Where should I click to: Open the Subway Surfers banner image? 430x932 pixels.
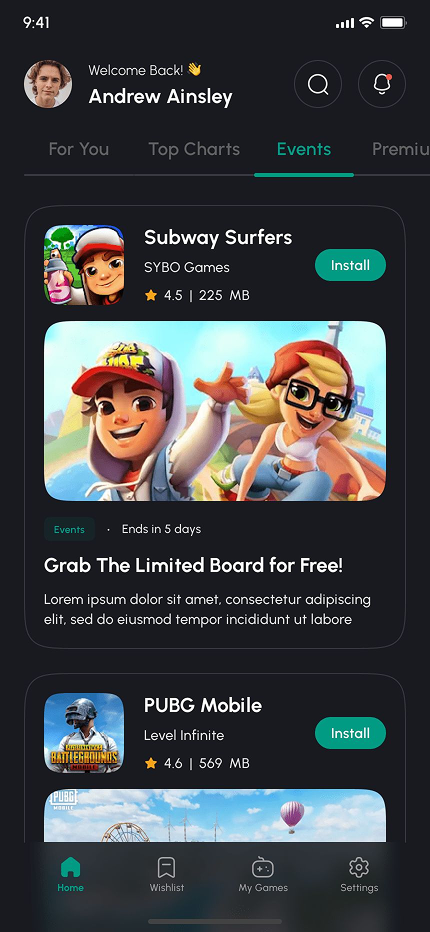(x=215, y=411)
